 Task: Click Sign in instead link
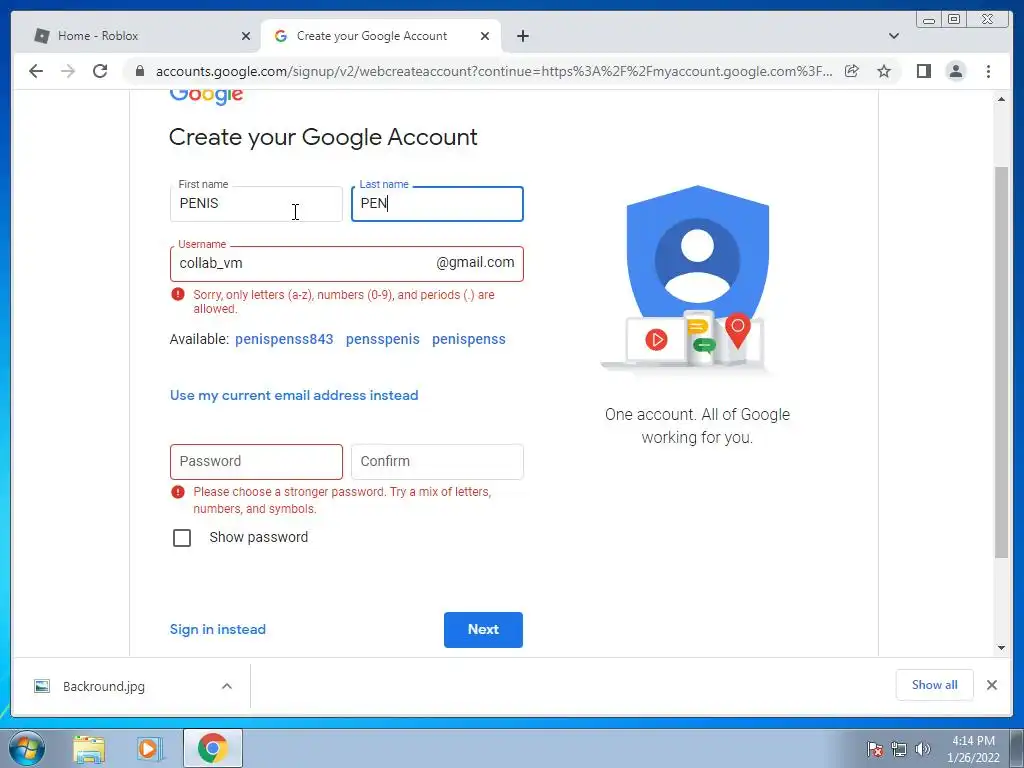(217, 630)
